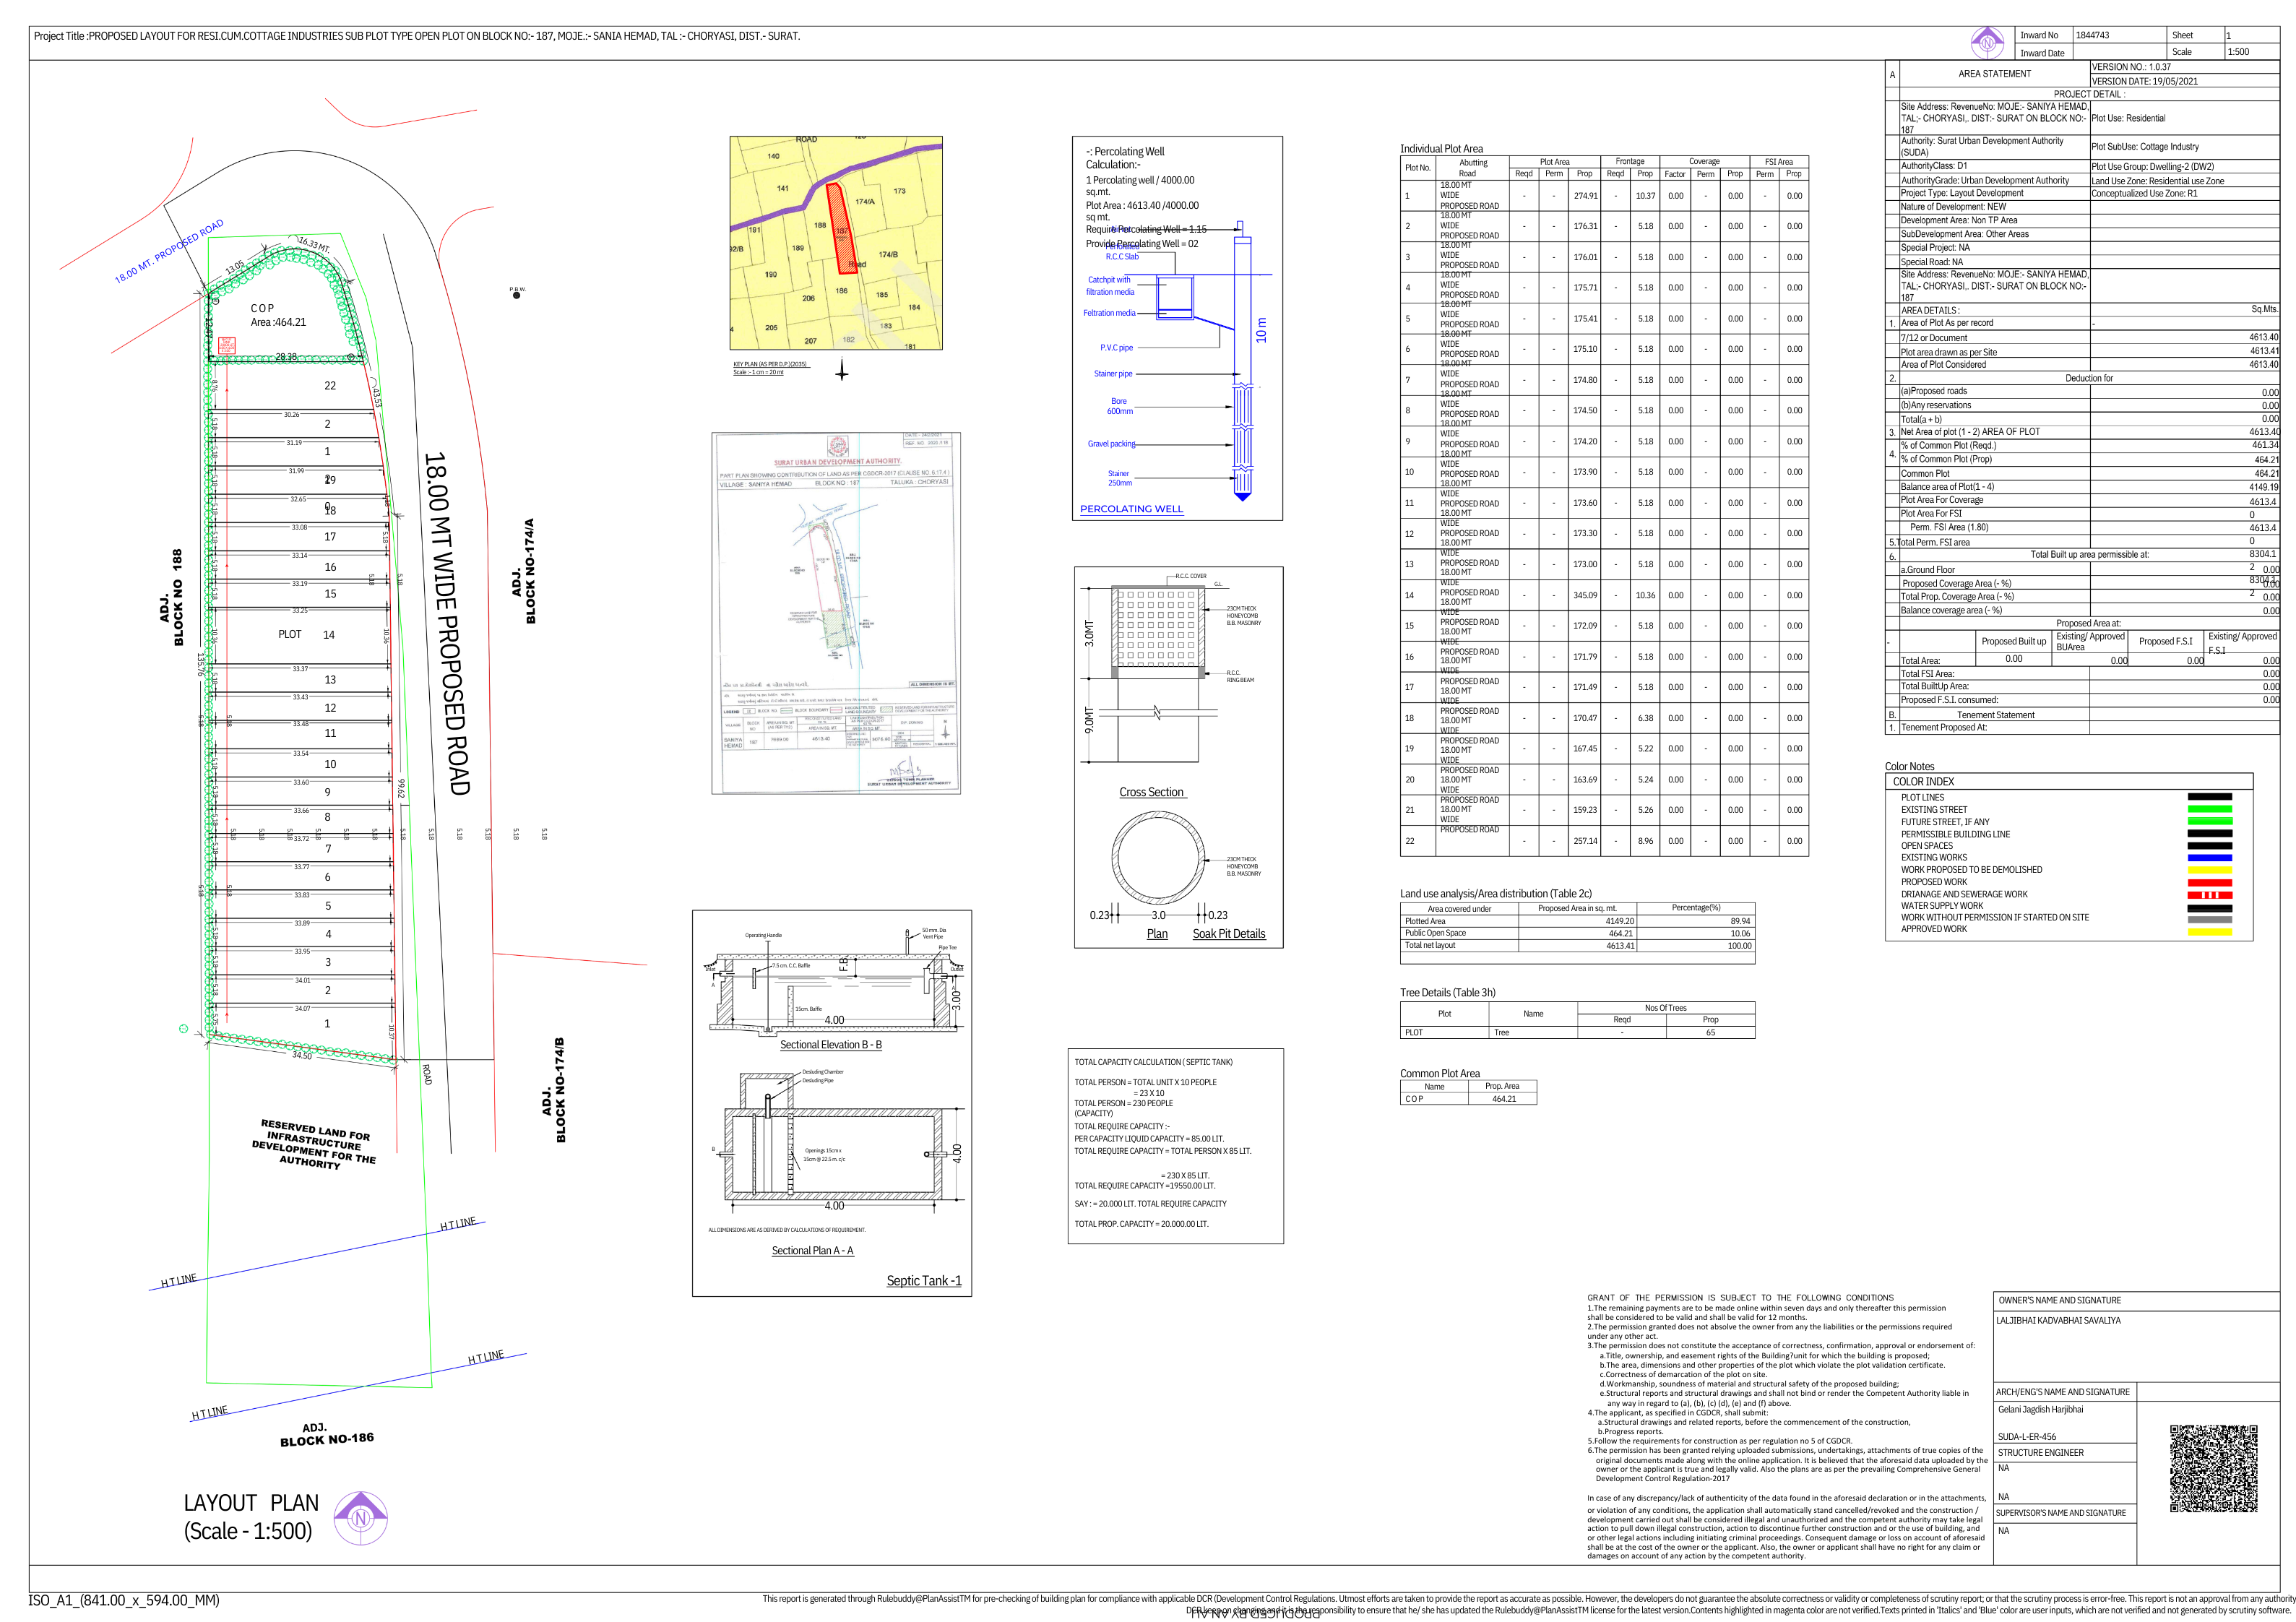2296x1622 pixels.
Task: Click the yellow APPROVED WORK color swatch
Action: pyautogui.click(x=2209, y=931)
